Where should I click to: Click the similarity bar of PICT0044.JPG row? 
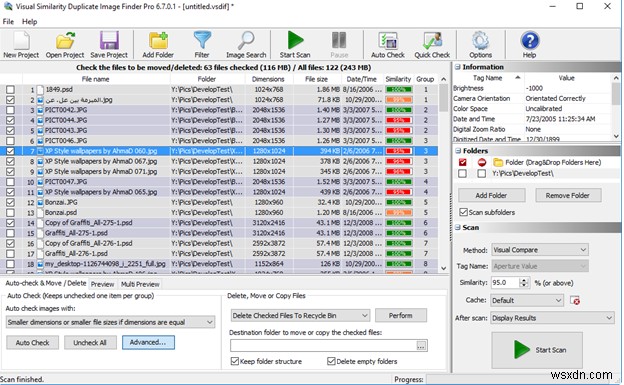(x=398, y=120)
